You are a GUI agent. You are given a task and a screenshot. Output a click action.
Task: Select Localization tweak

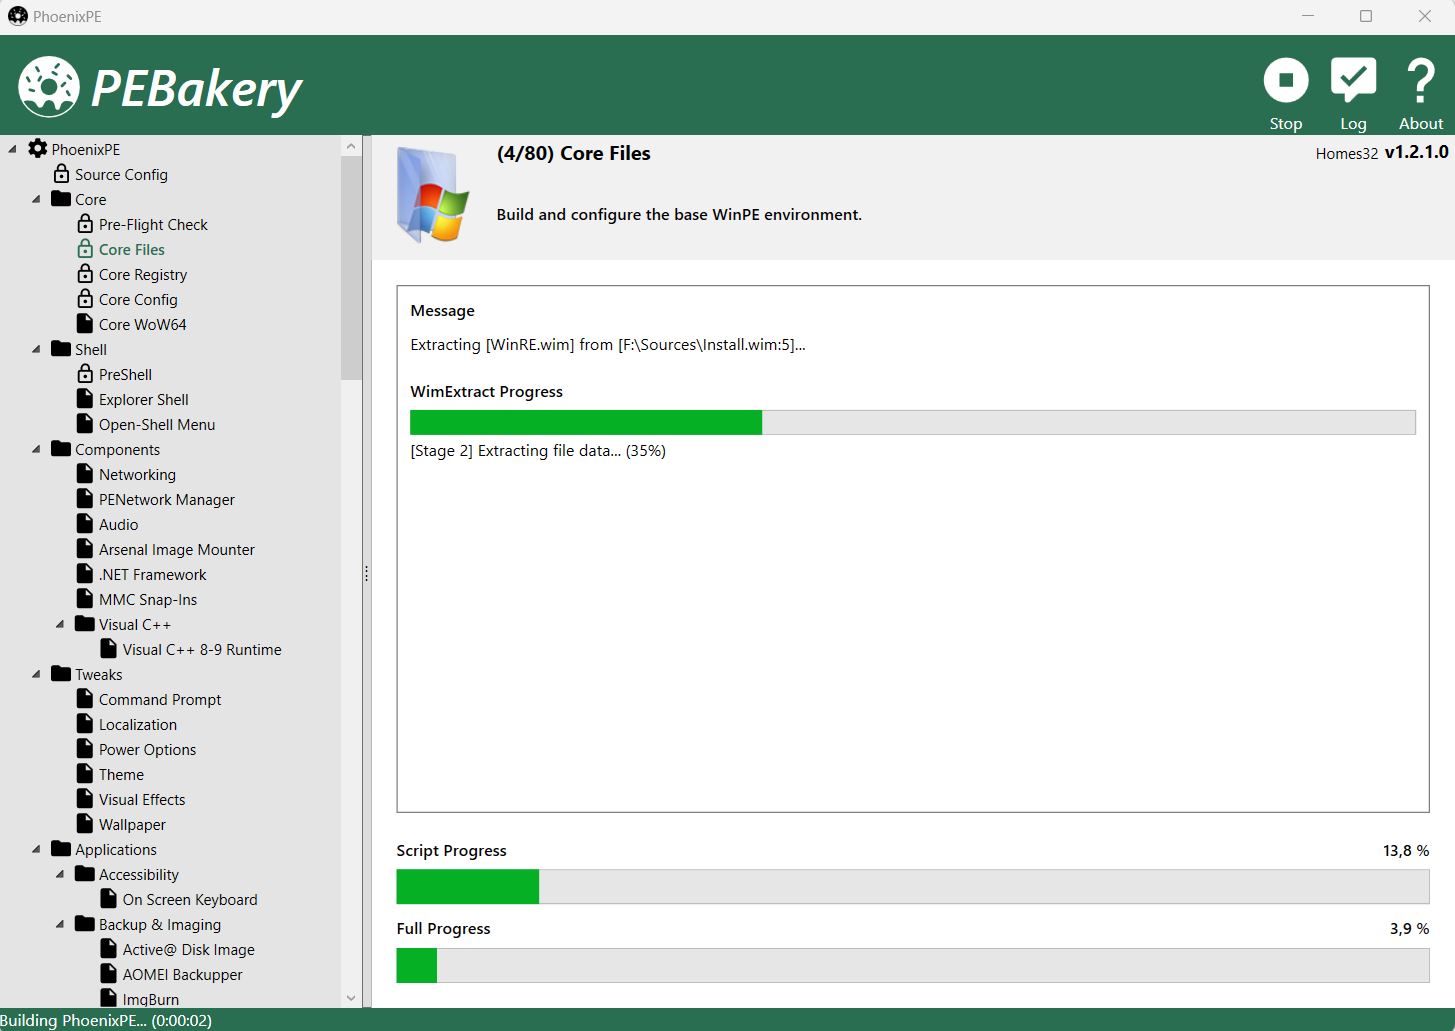[138, 724]
